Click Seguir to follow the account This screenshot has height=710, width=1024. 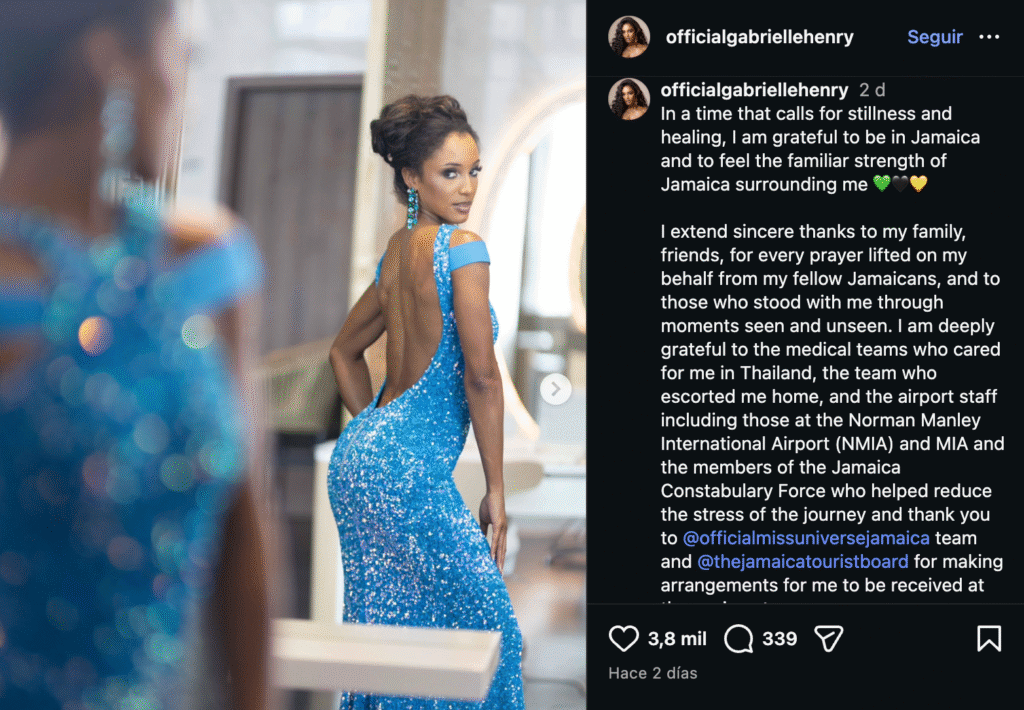pos(935,37)
